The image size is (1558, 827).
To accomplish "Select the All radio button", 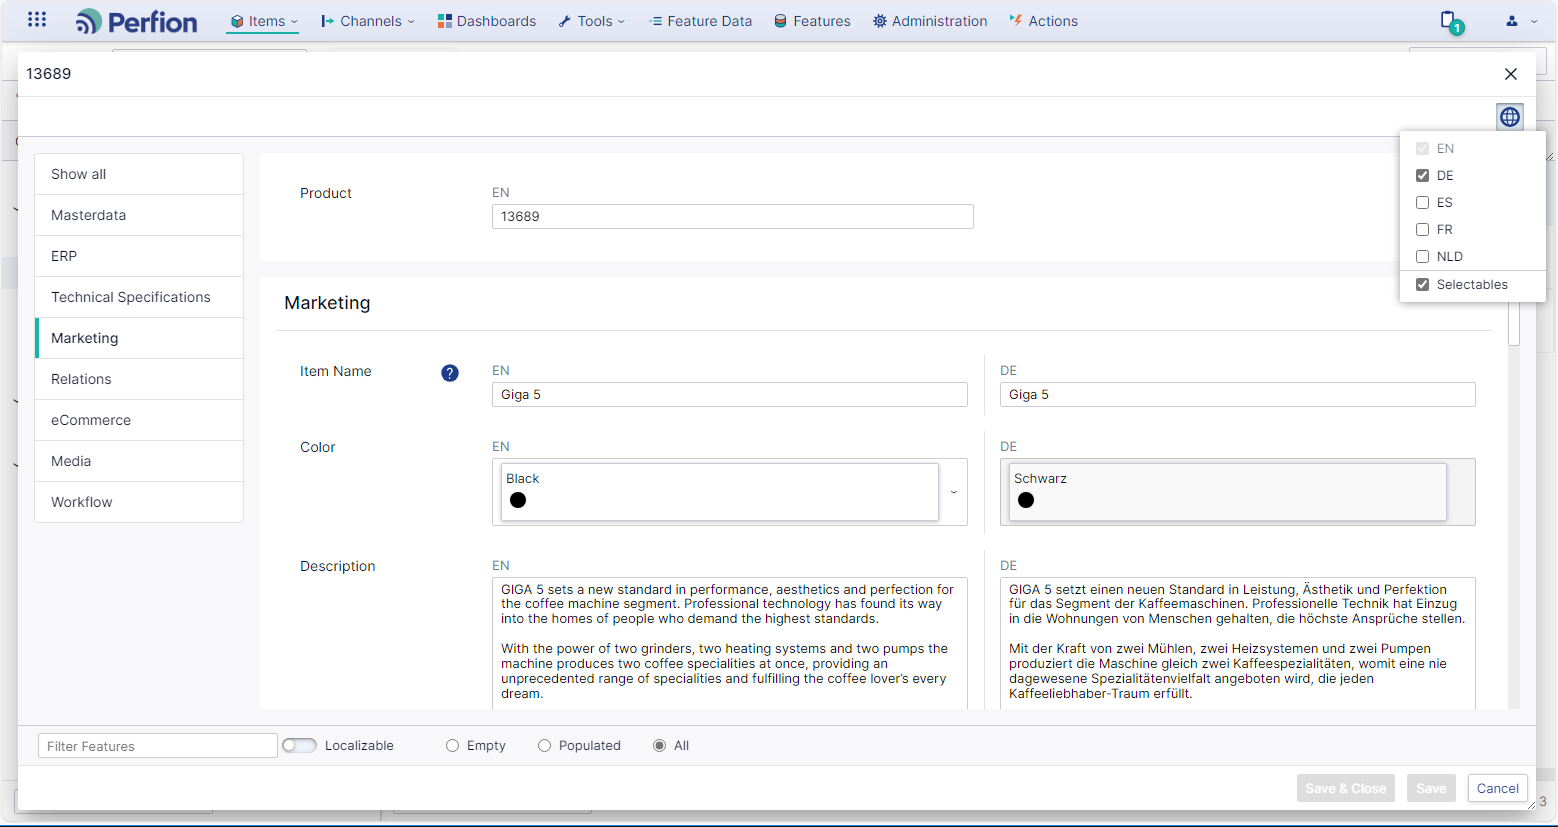I will (x=659, y=745).
